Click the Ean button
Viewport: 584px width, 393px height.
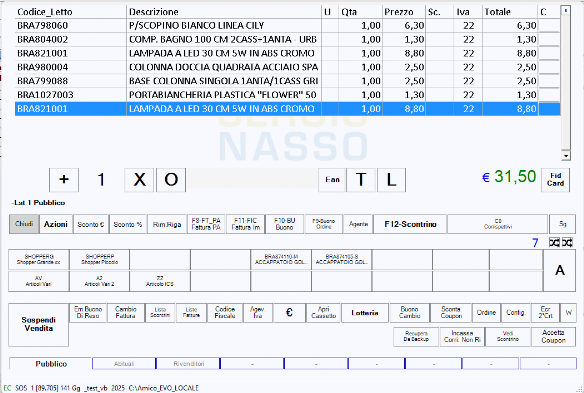(332, 180)
